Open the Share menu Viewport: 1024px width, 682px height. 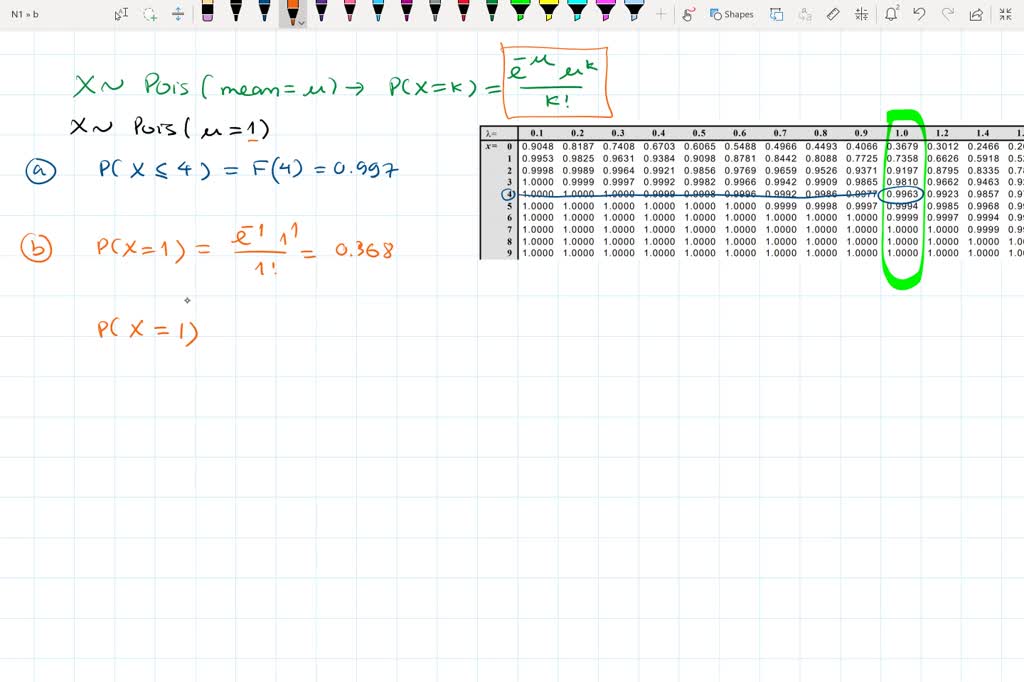pos(974,14)
